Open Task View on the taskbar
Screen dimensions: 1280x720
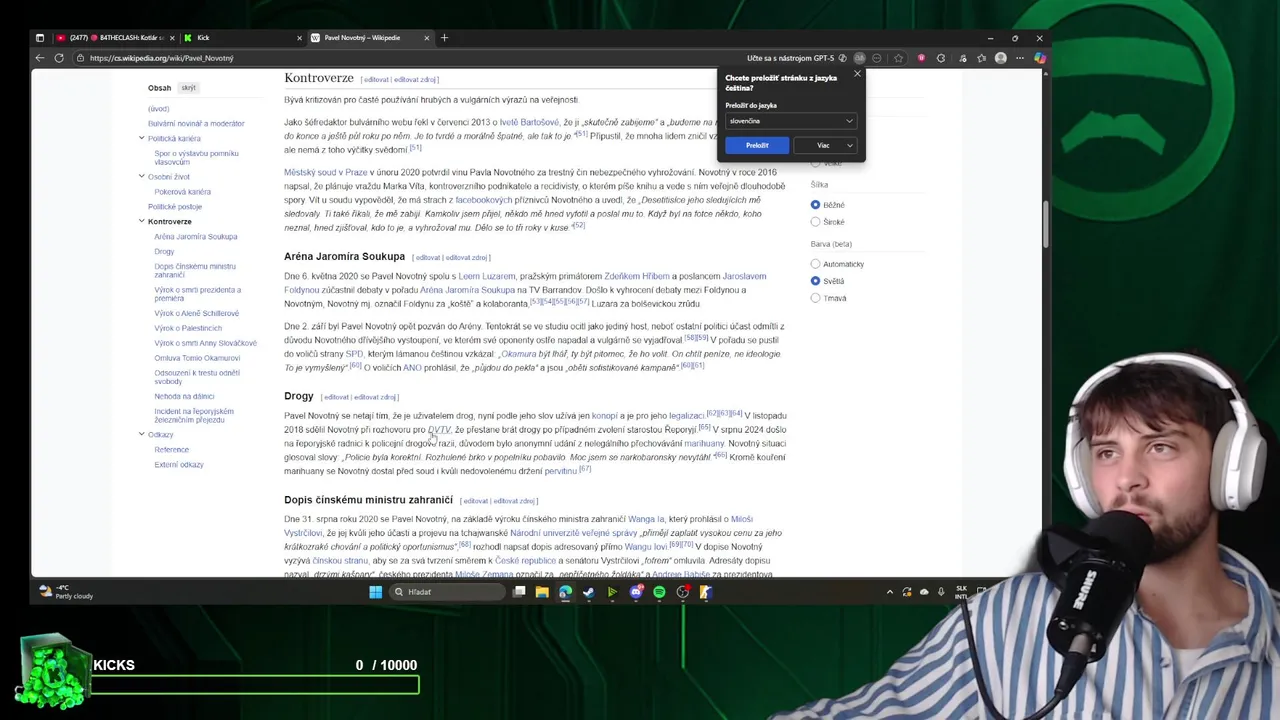click(519, 592)
